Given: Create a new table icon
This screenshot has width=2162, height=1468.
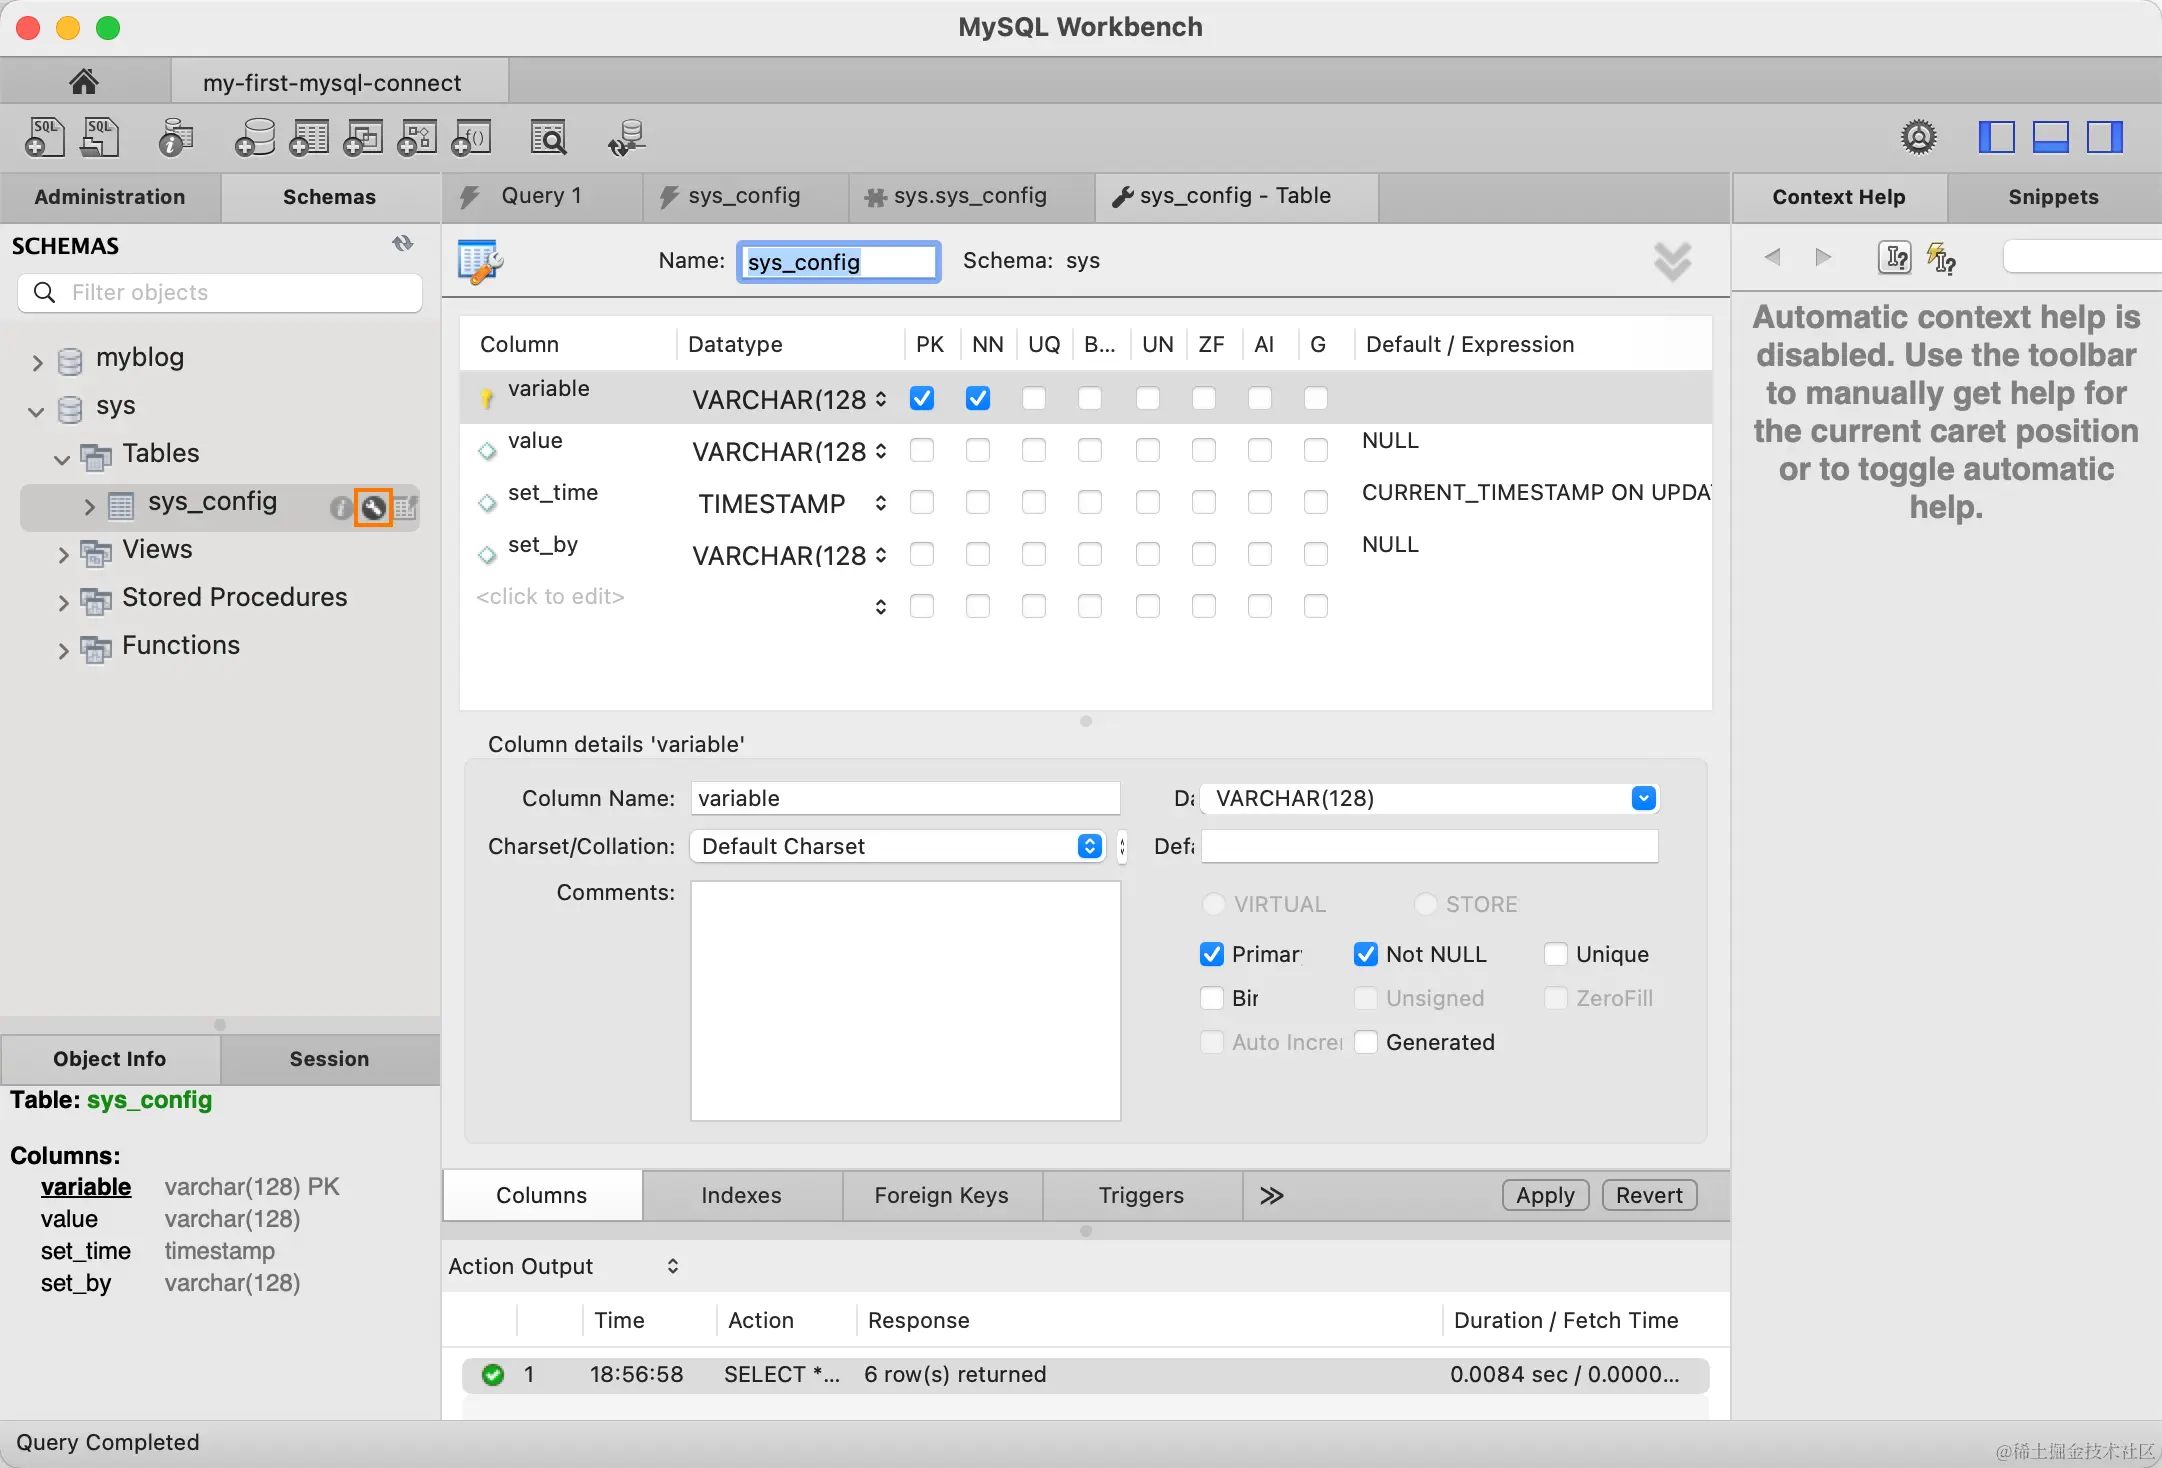Looking at the screenshot, I should pyautogui.click(x=309, y=137).
